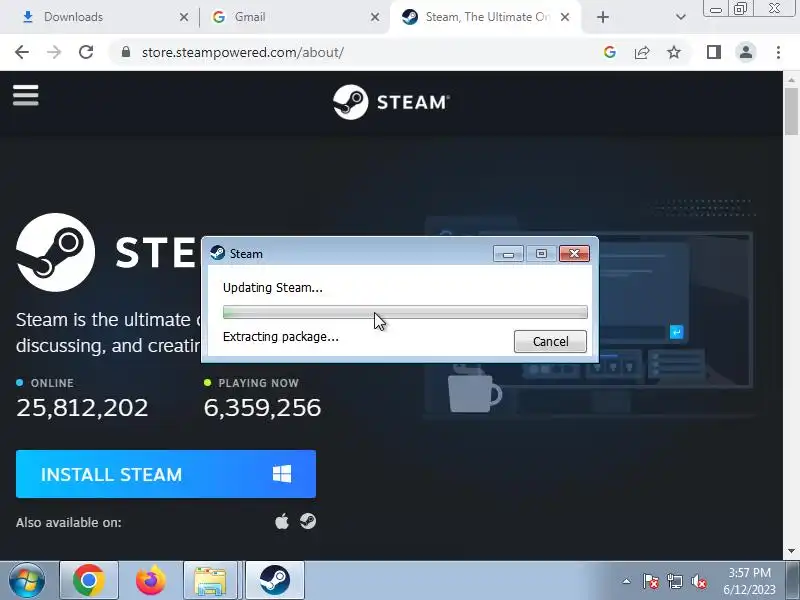Minimize the Steam updater dialog
This screenshot has width=800, height=600.
[508, 254]
